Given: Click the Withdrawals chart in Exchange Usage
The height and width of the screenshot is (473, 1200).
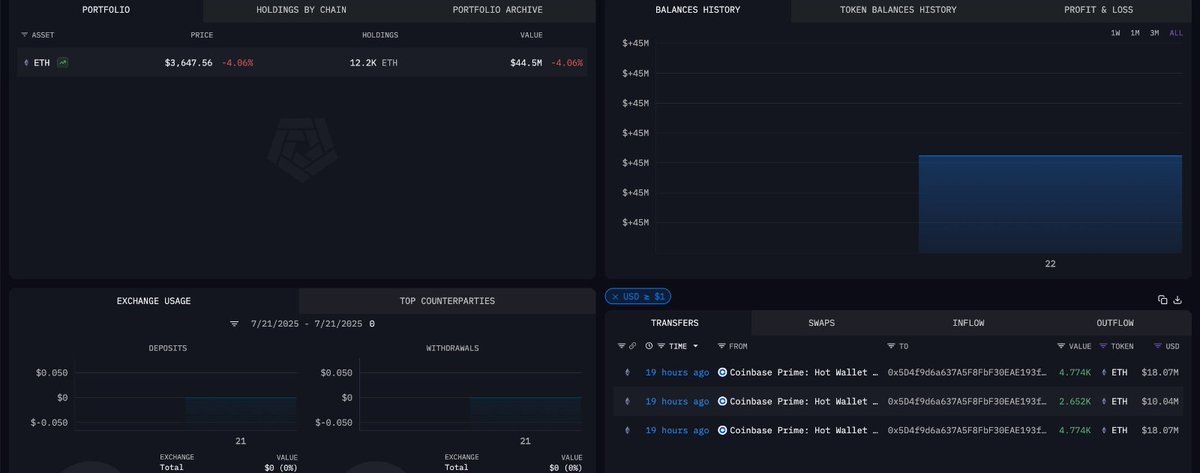Looking at the screenshot, I should click(471, 397).
